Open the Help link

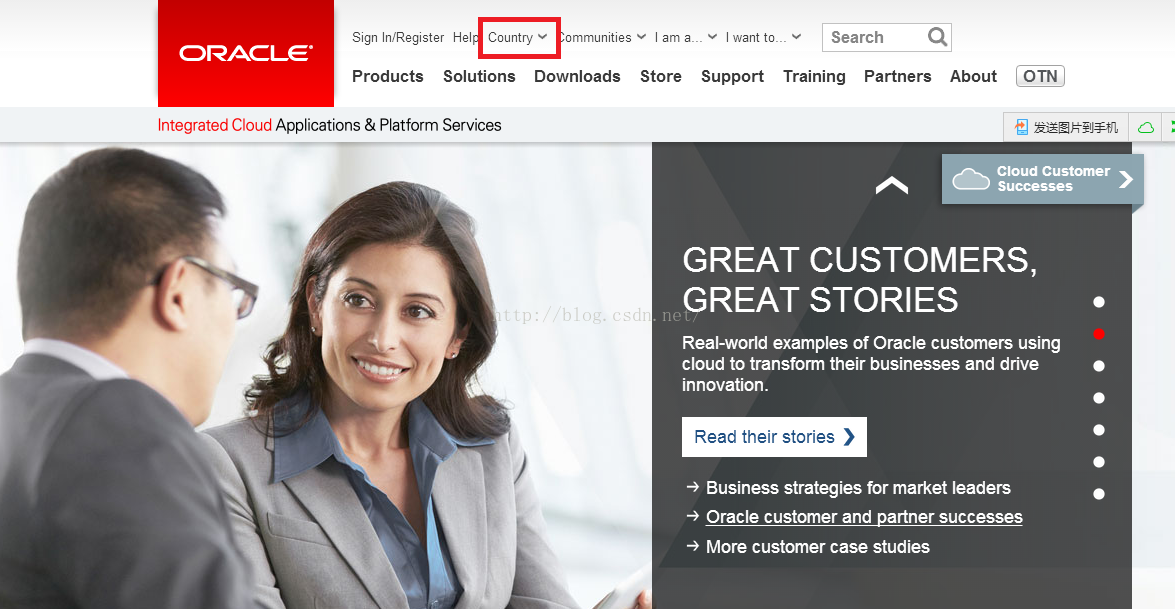(465, 37)
